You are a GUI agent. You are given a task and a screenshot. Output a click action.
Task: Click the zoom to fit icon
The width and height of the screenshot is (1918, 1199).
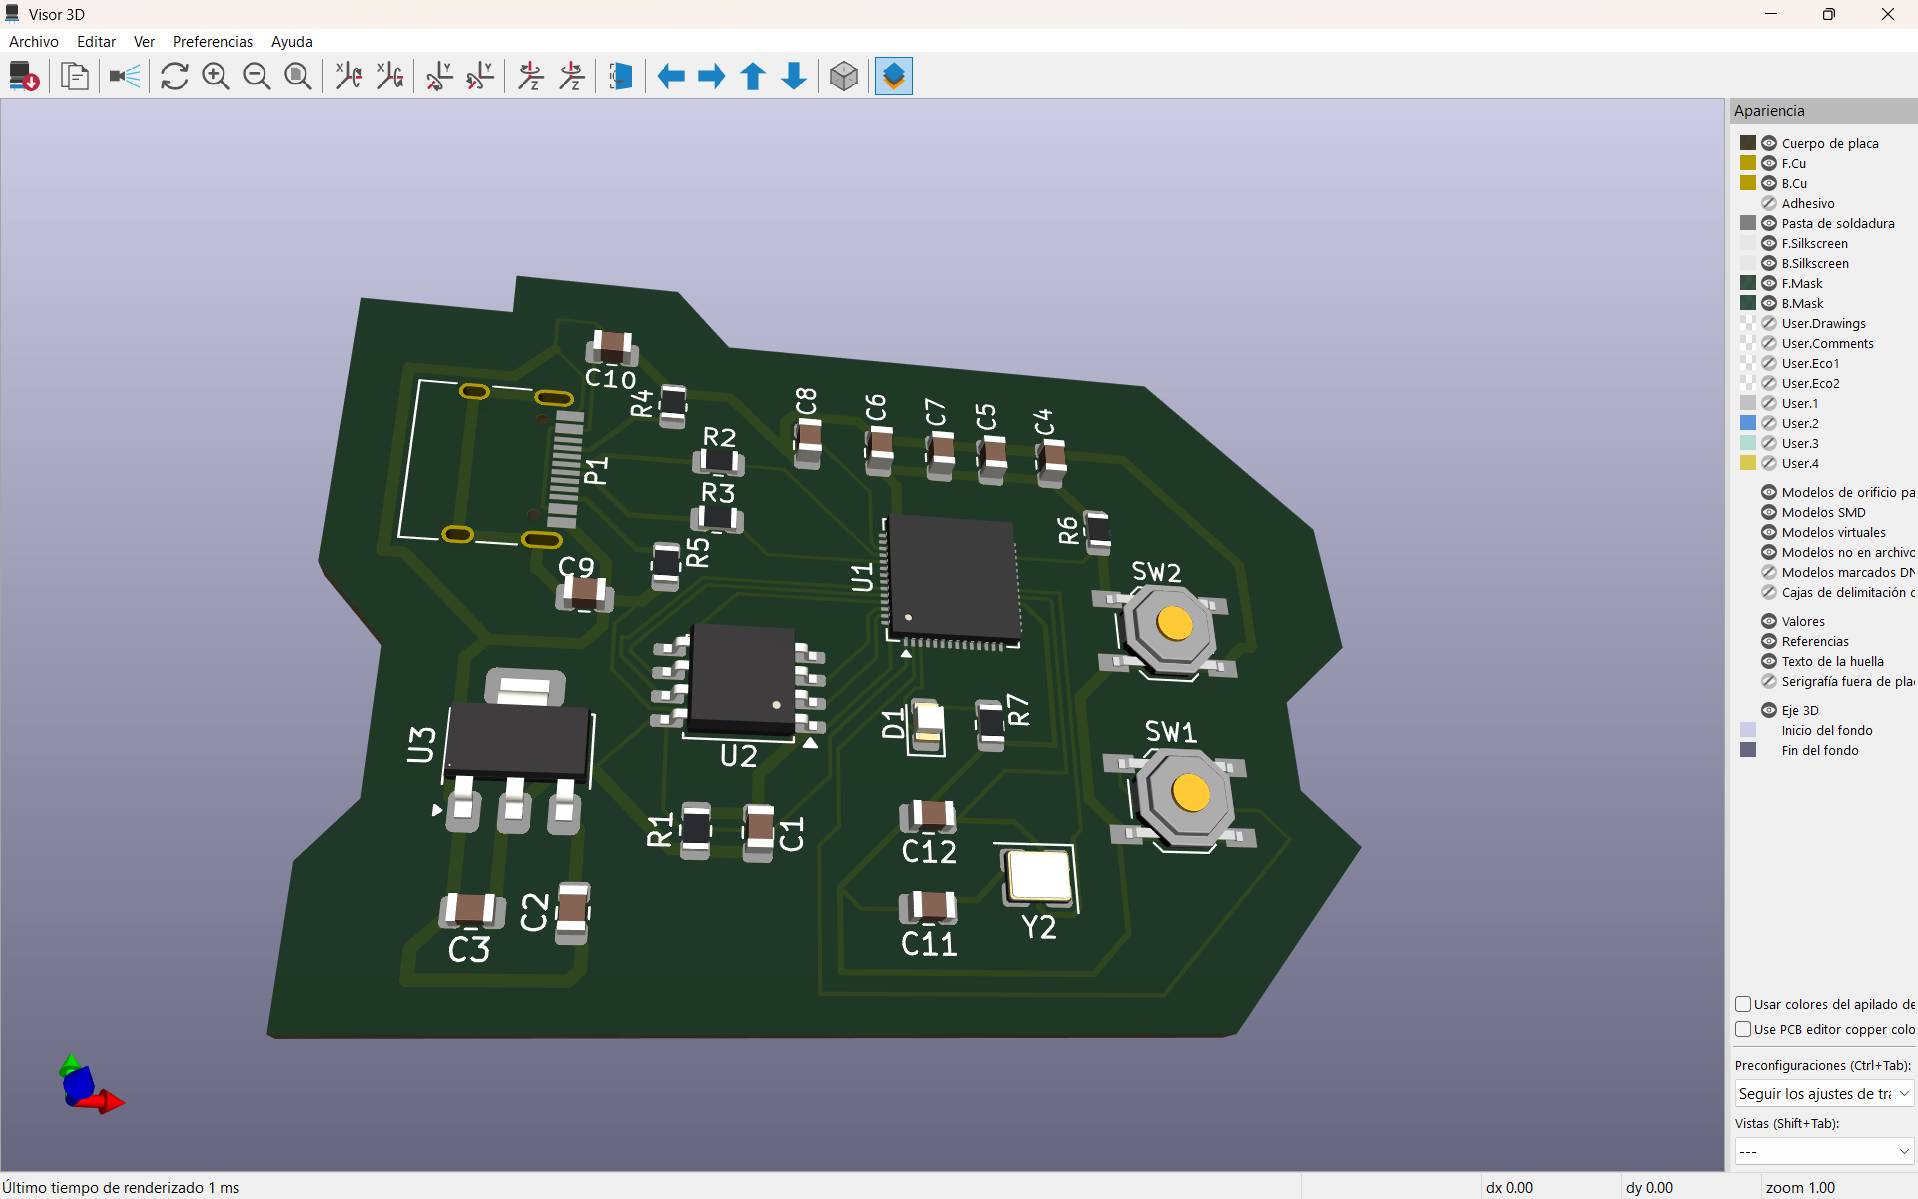297,75
